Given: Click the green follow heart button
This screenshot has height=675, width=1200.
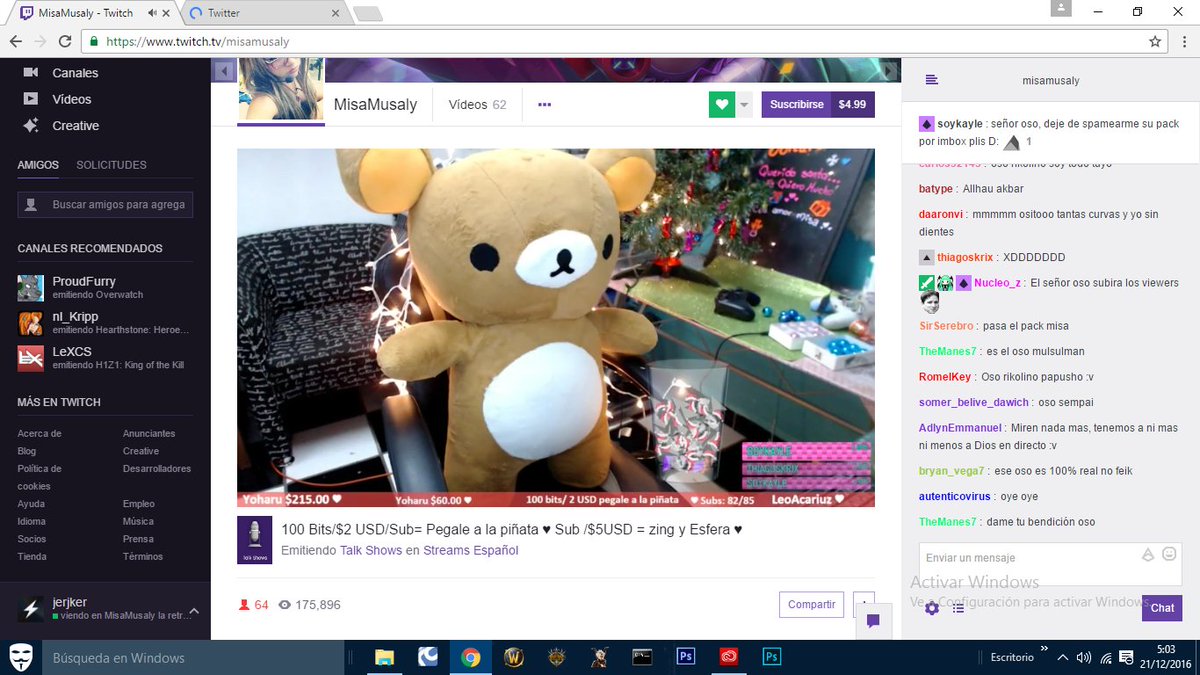Looking at the screenshot, I should pyautogui.click(x=722, y=104).
